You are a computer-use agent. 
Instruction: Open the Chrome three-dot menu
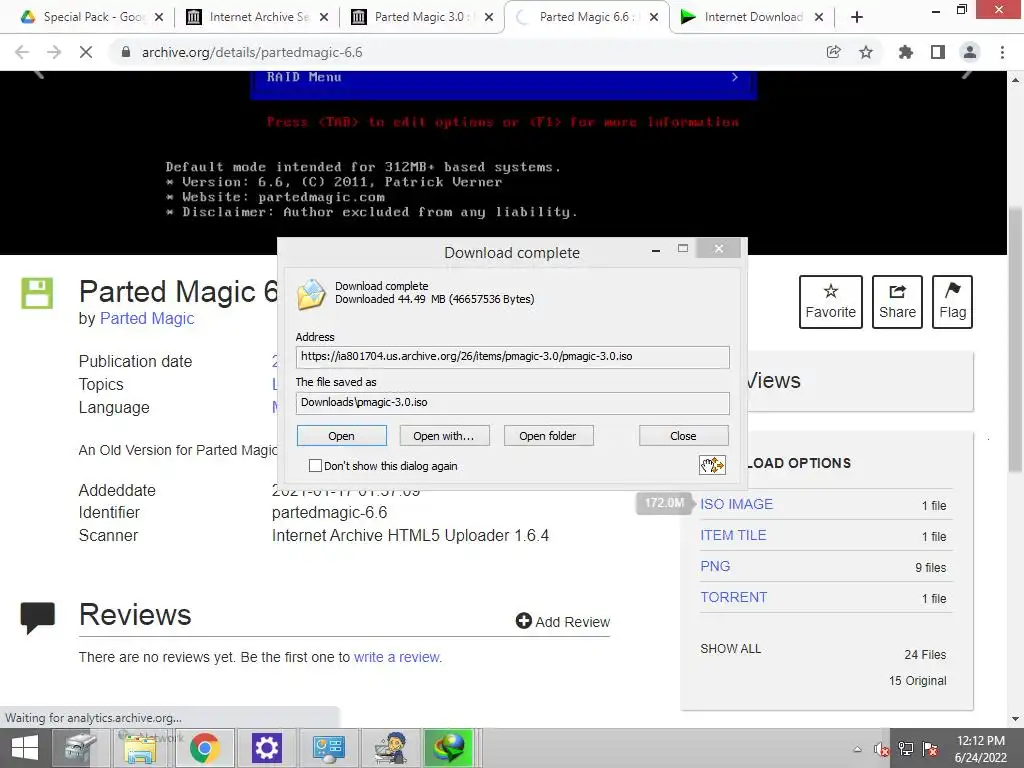click(1002, 52)
